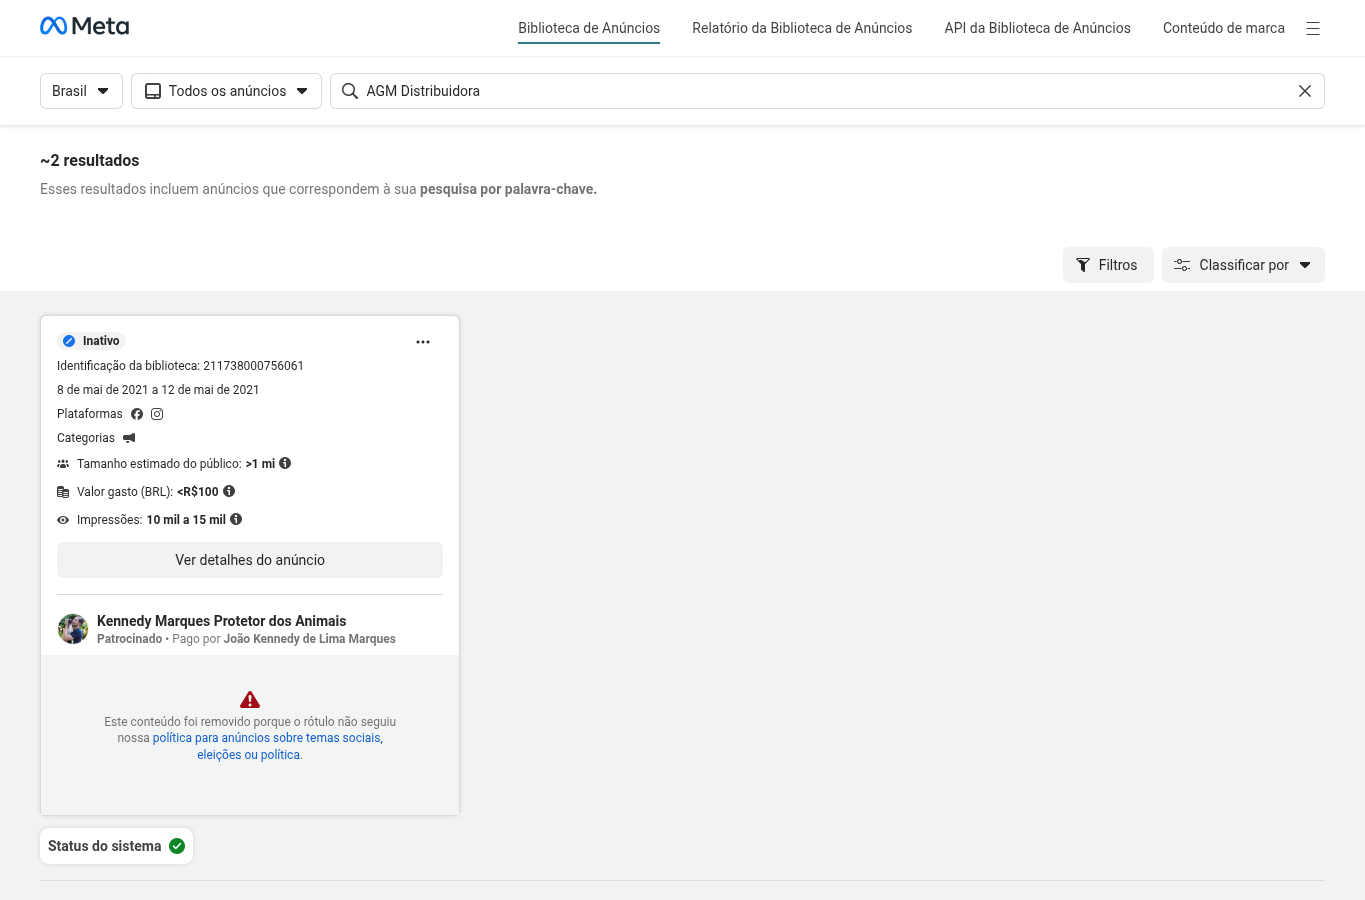
Task: Click the Meta logo
Action: [x=84, y=26]
